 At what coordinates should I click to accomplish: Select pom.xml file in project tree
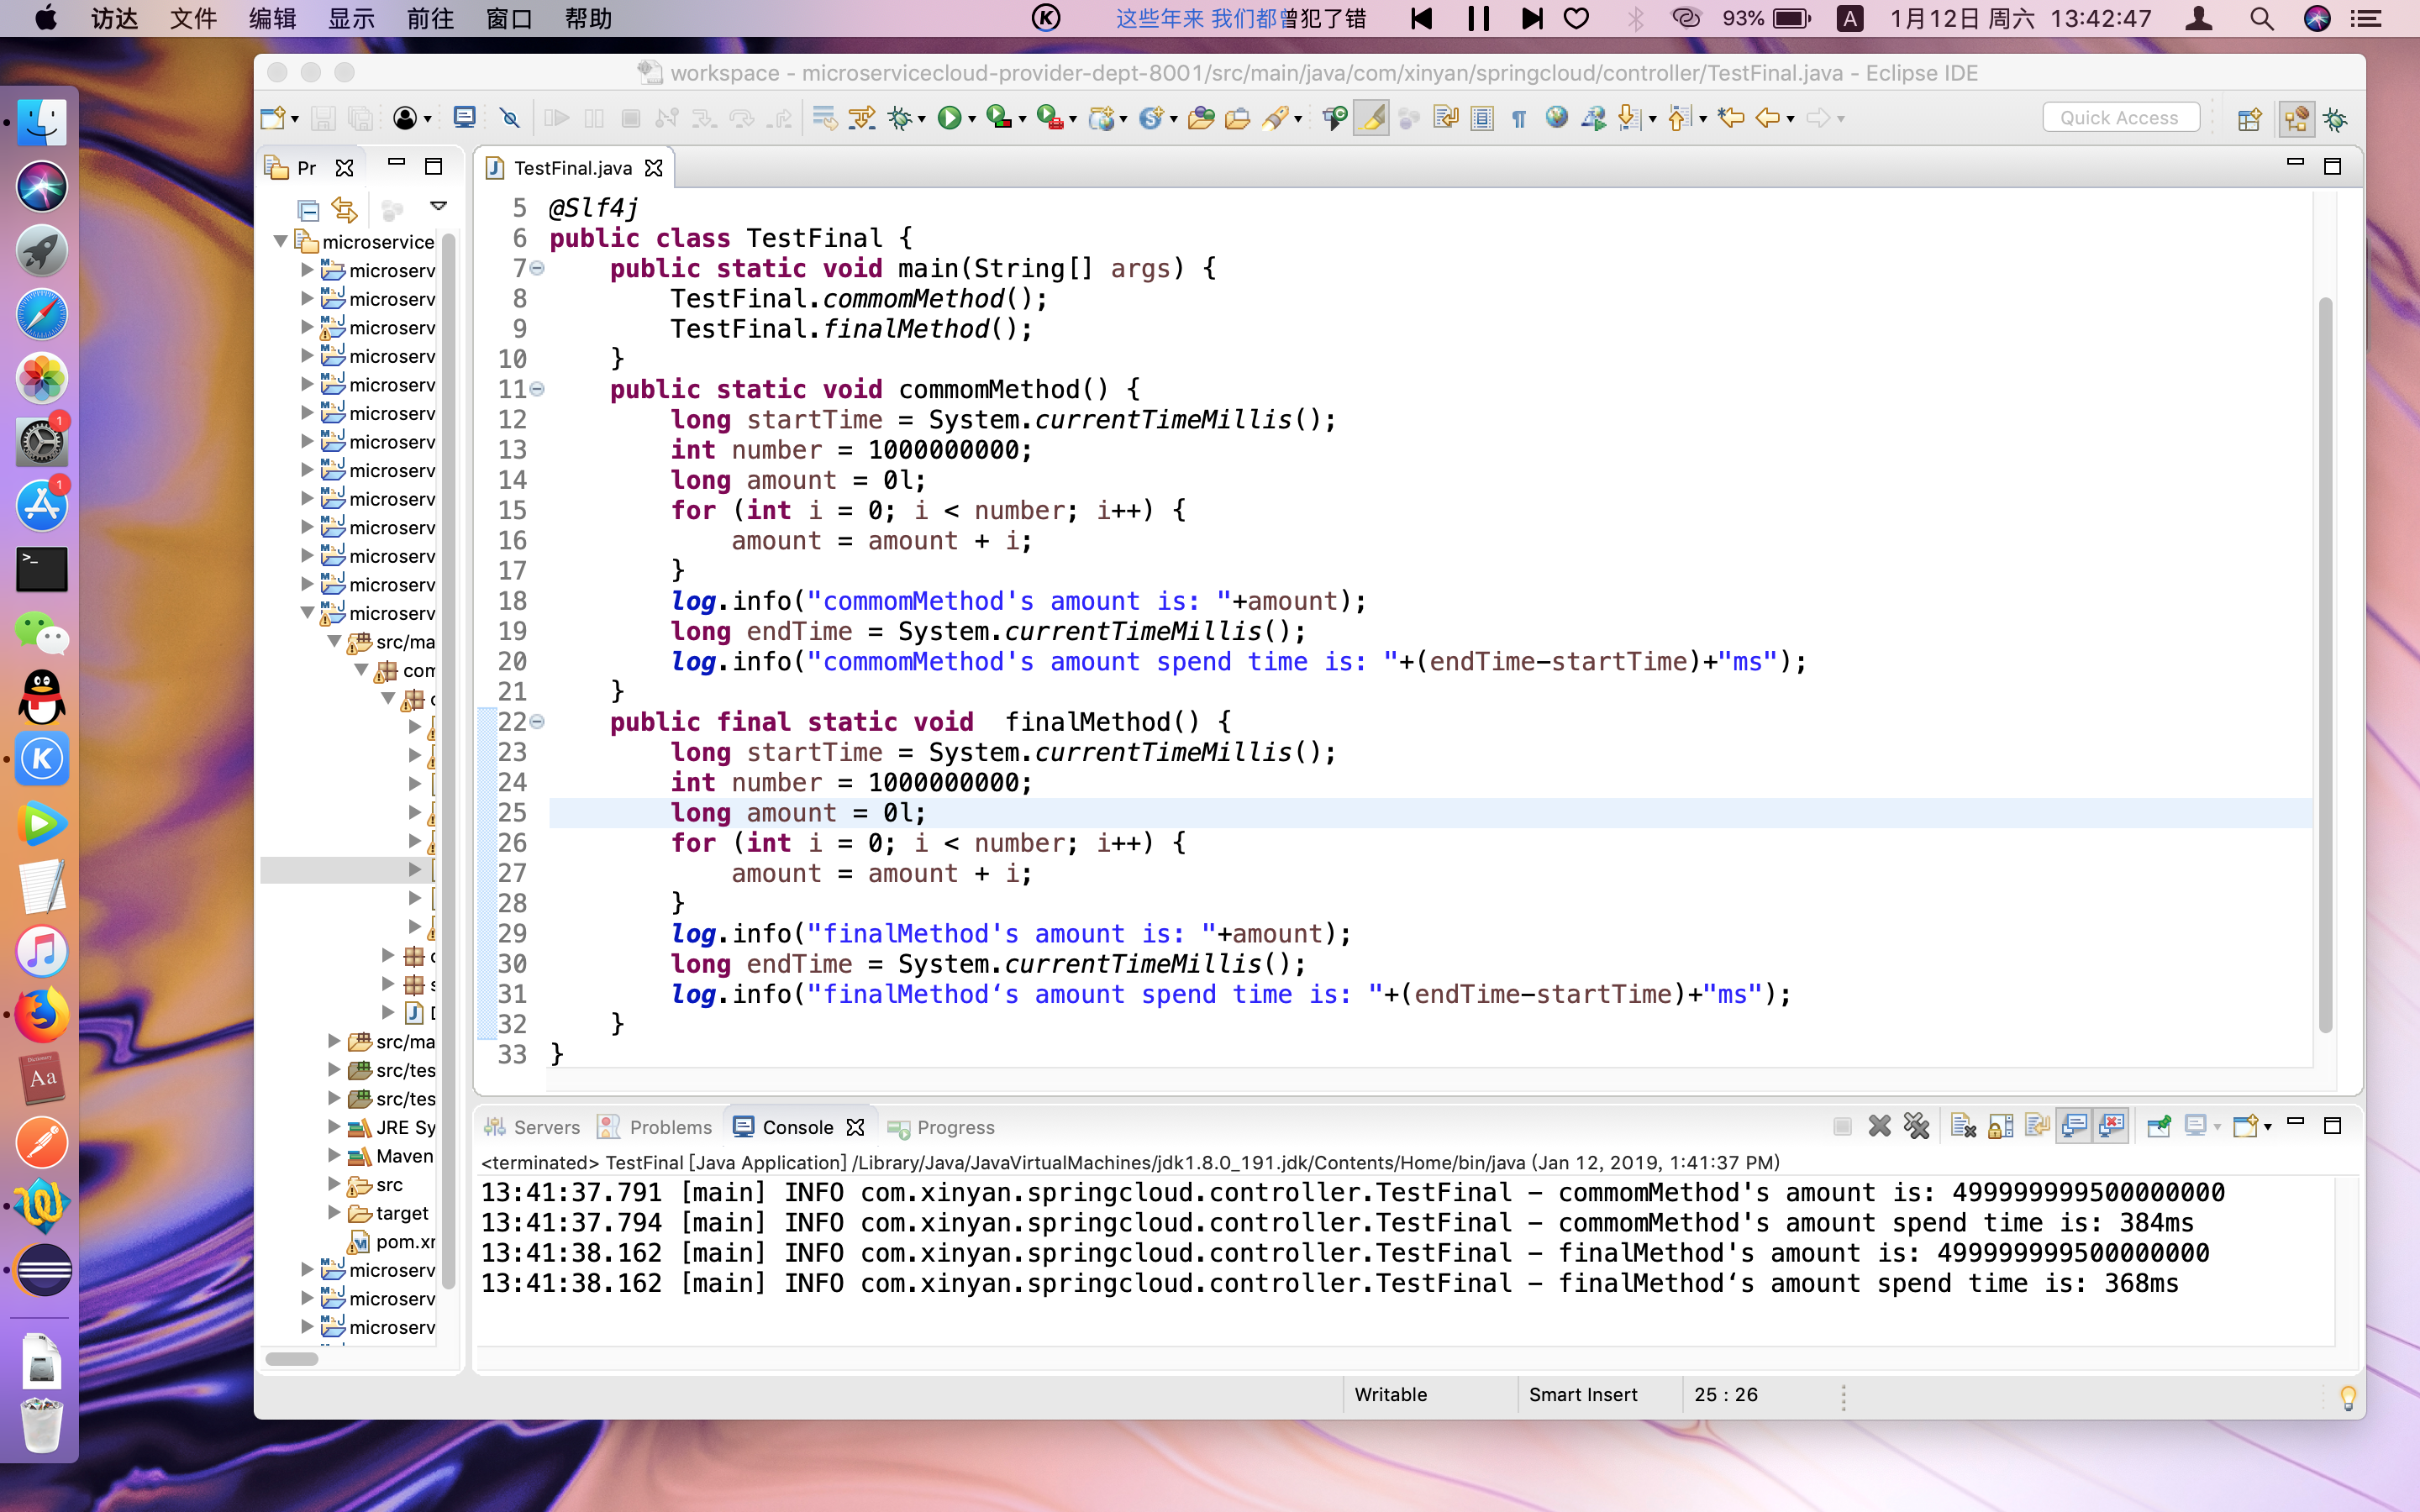click(403, 1241)
